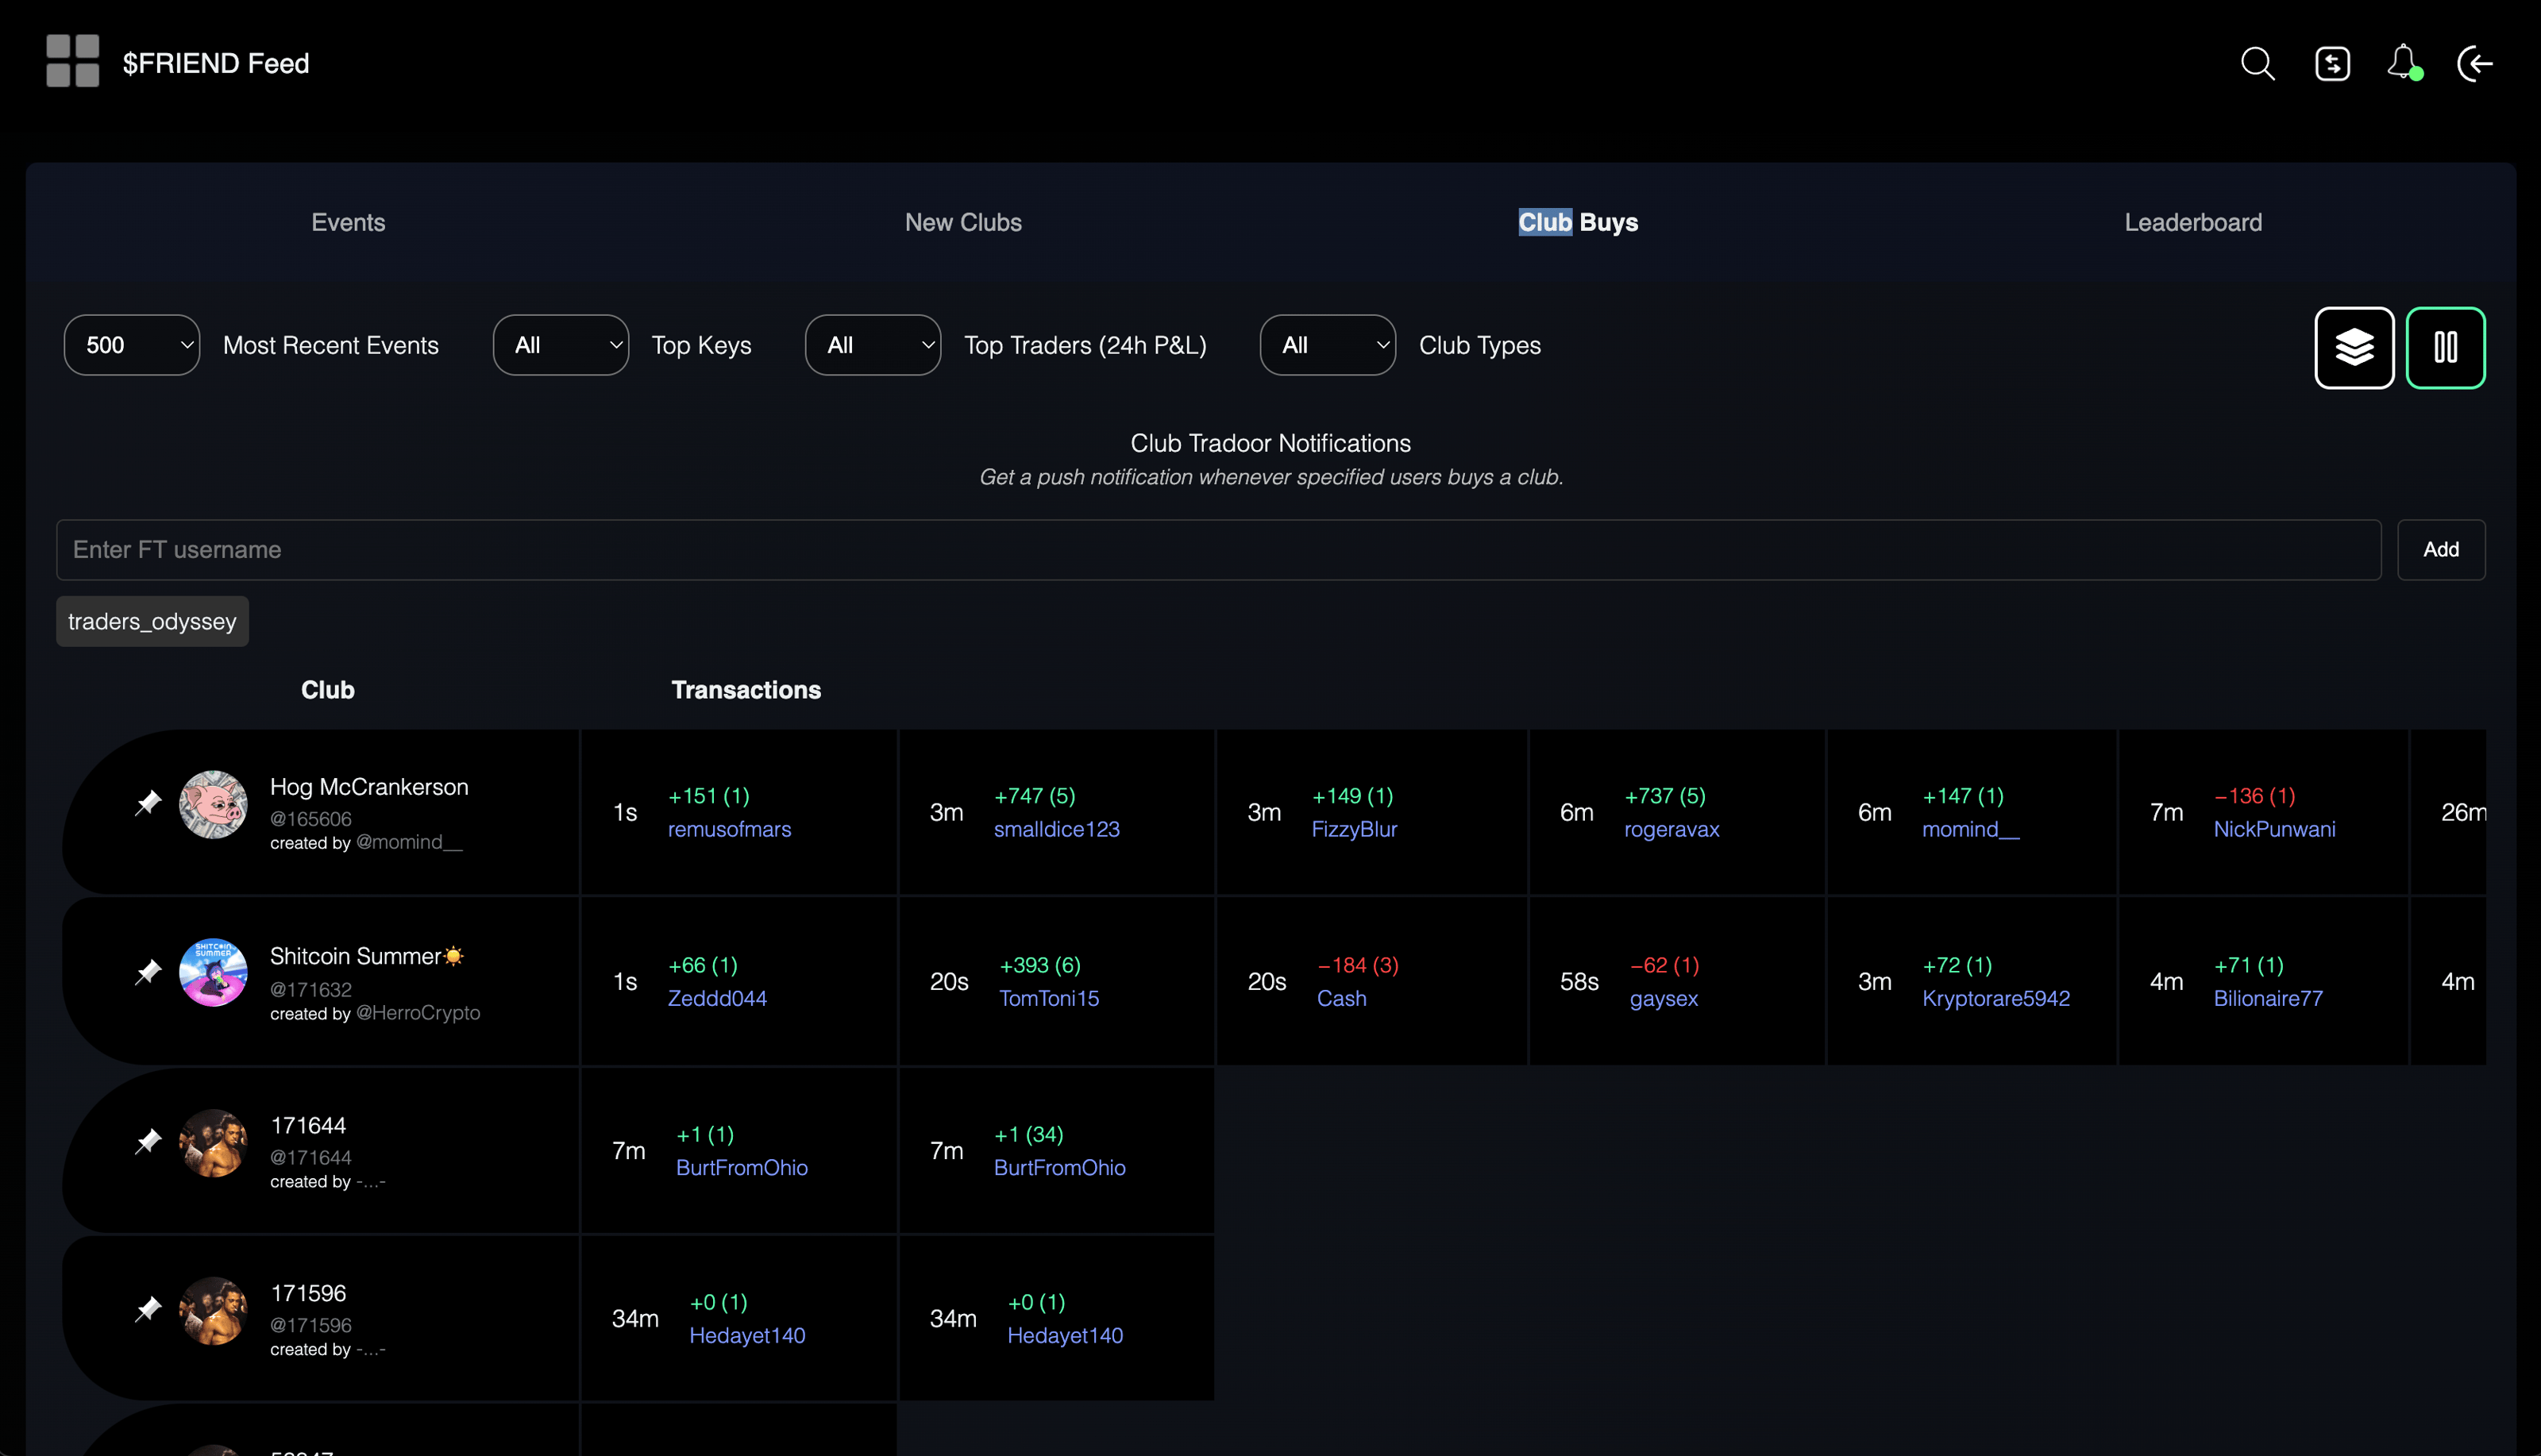
Task: Click the −136 (1) transaction amount
Action: tap(2254, 796)
